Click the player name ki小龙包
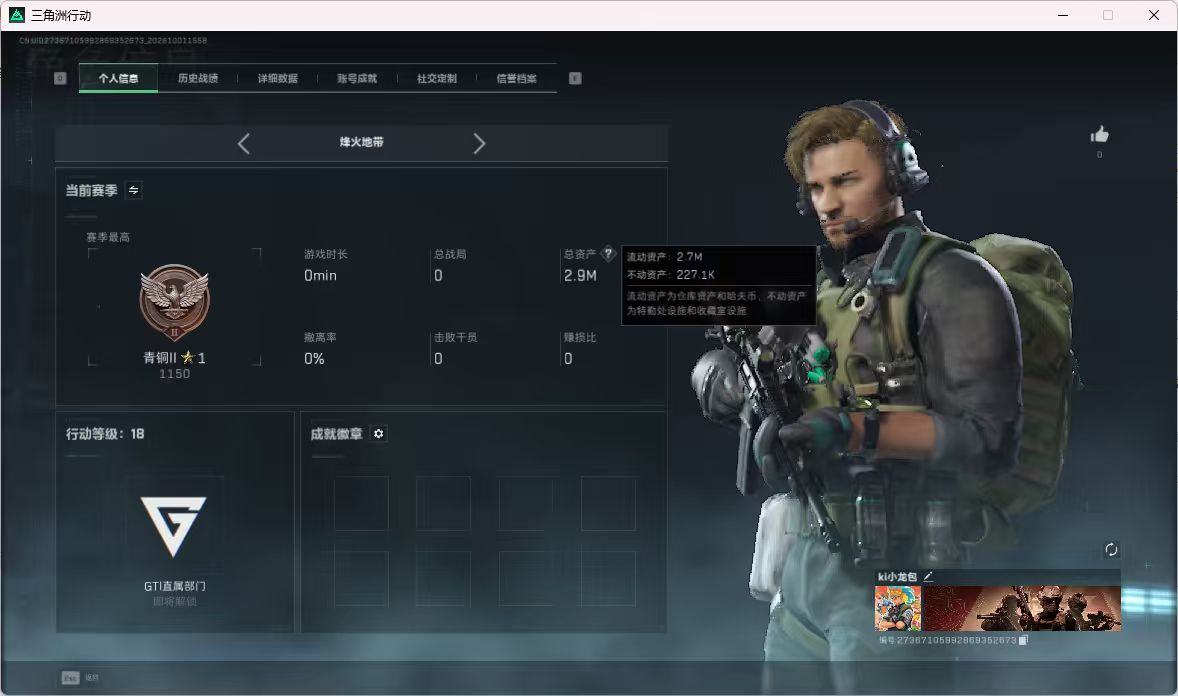1178x696 pixels. pos(897,576)
